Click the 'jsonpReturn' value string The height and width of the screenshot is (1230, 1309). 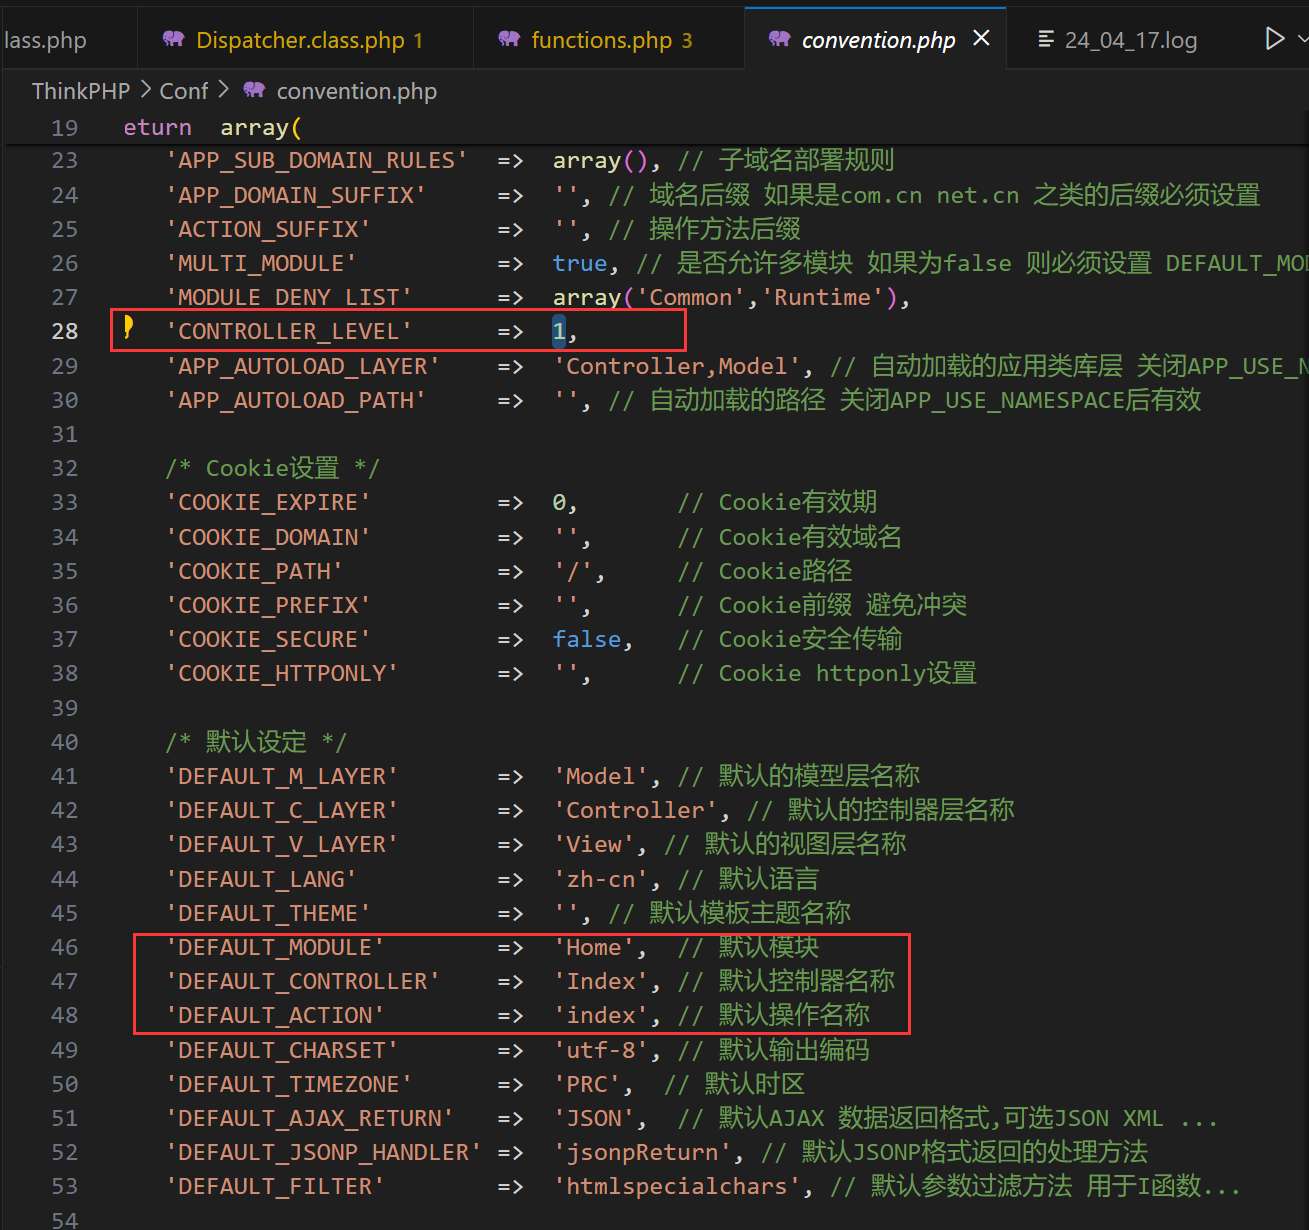point(642,1152)
